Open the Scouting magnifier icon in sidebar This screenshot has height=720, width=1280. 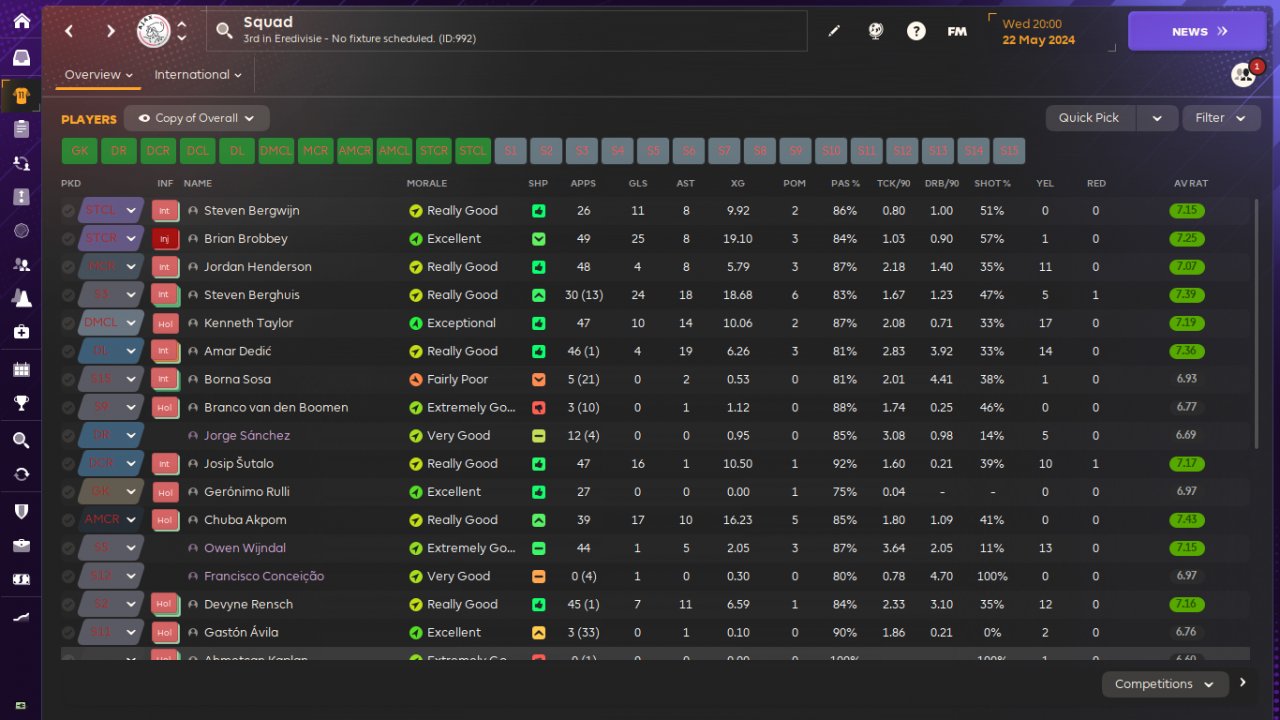21,440
